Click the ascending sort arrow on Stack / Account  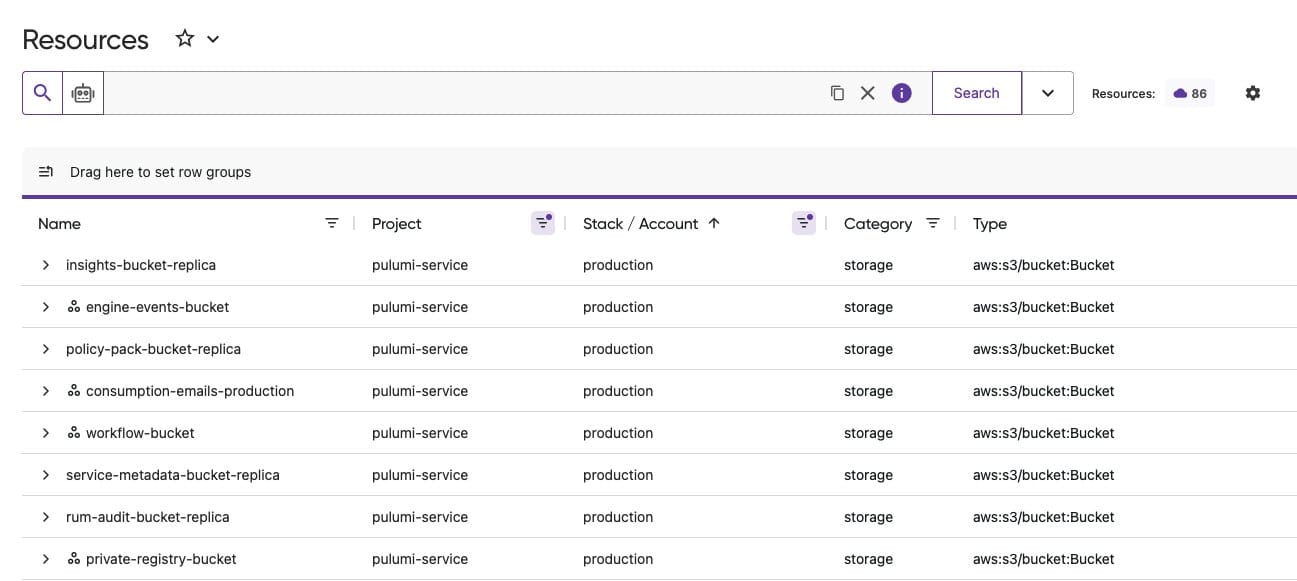click(714, 223)
